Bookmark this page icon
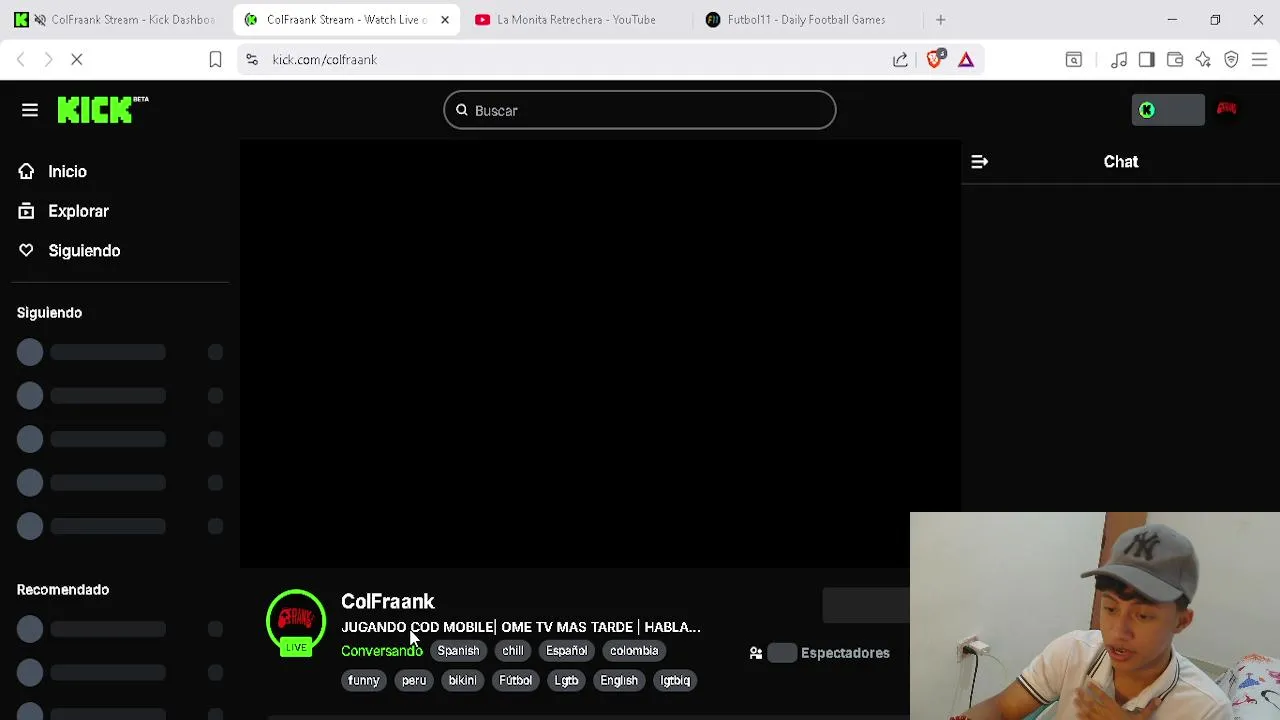This screenshot has width=1280, height=720. (215, 60)
